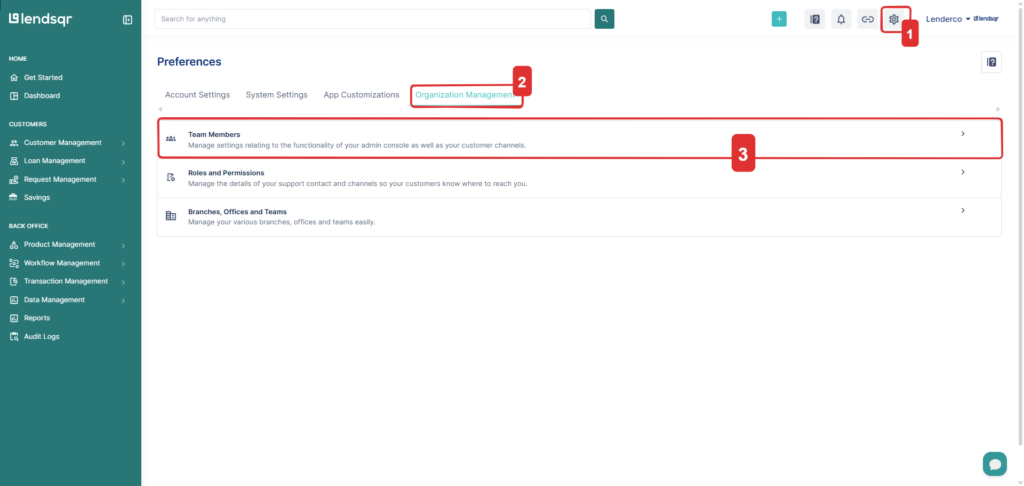The width and height of the screenshot is (1024, 486).
Task: Open the live chat bubble widget
Action: point(994,463)
